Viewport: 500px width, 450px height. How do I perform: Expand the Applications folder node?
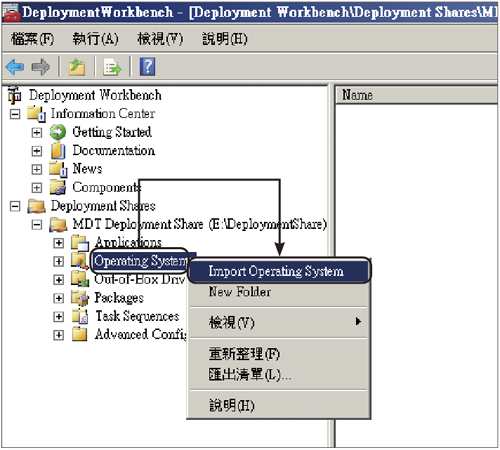[59, 243]
